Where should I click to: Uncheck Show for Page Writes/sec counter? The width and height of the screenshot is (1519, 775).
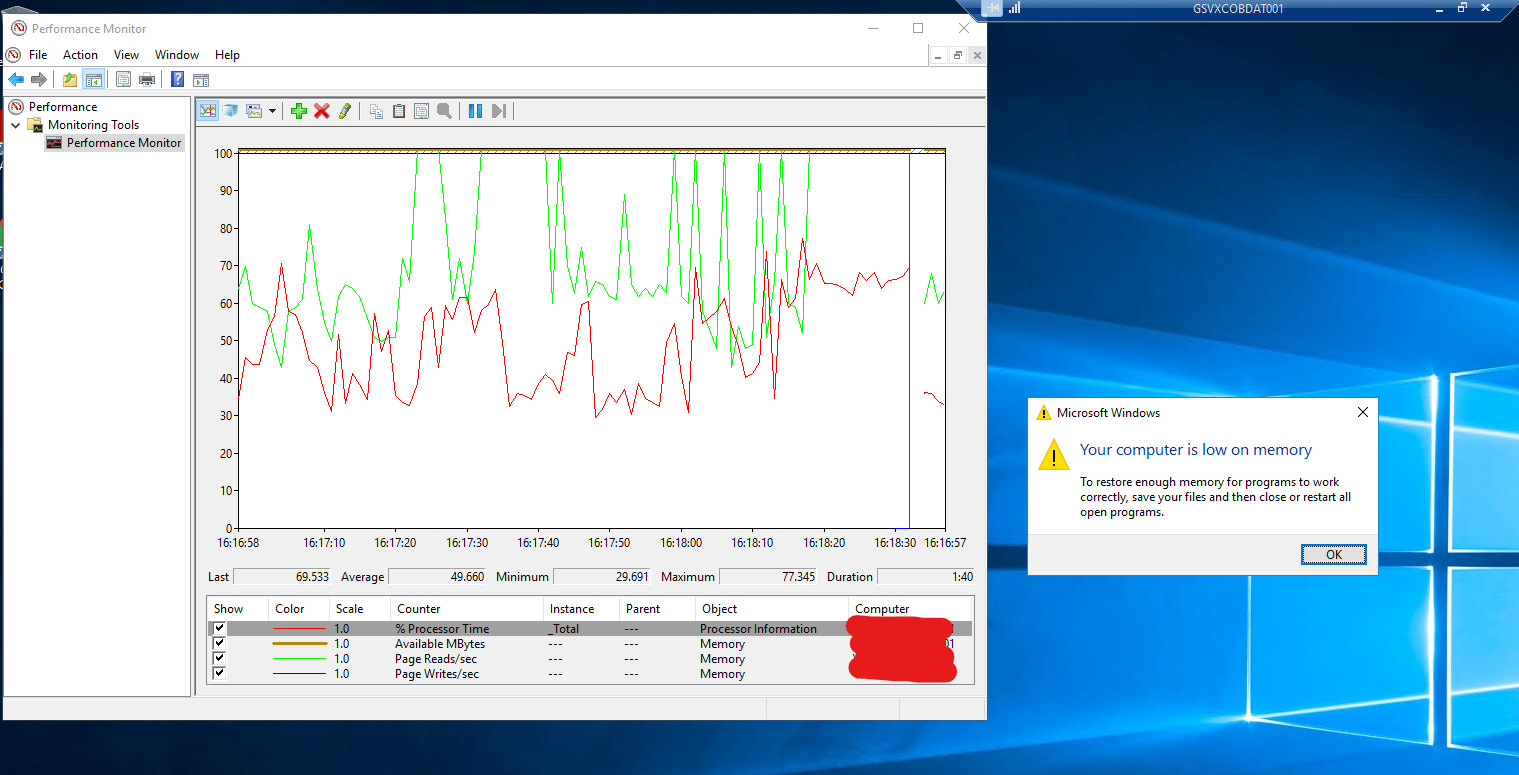[220, 674]
